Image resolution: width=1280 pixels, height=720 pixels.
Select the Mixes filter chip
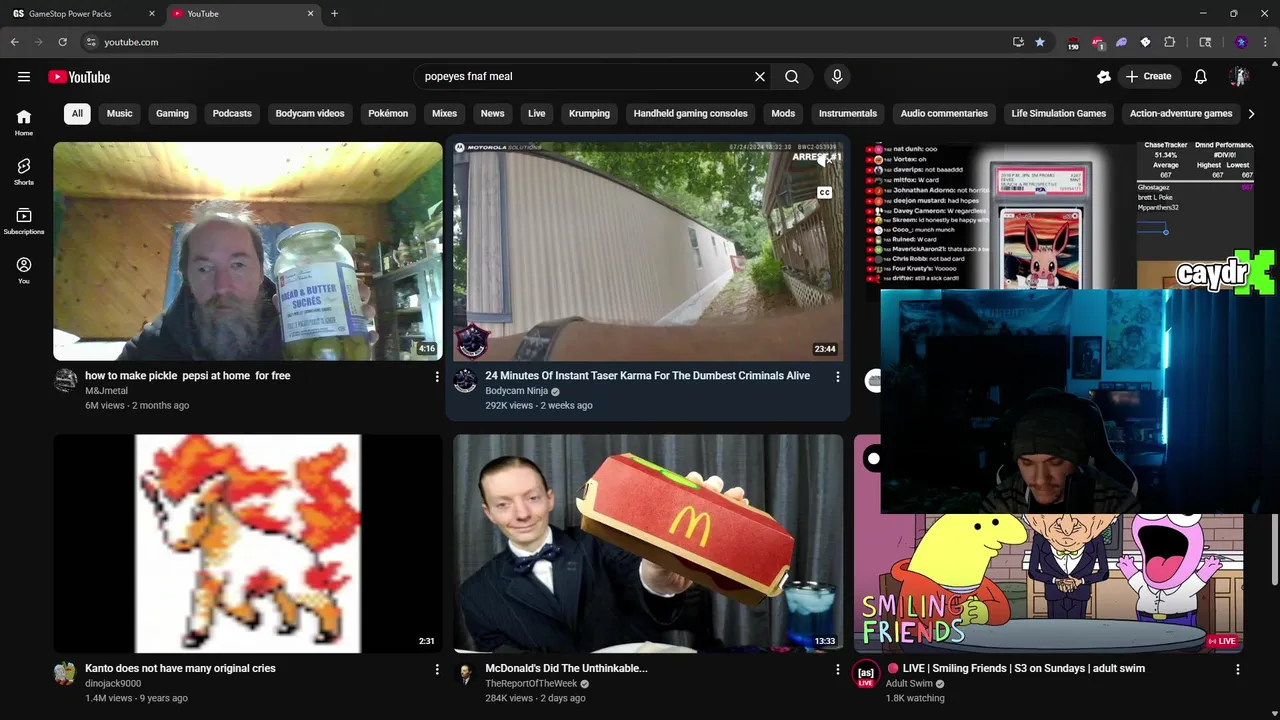[444, 113]
